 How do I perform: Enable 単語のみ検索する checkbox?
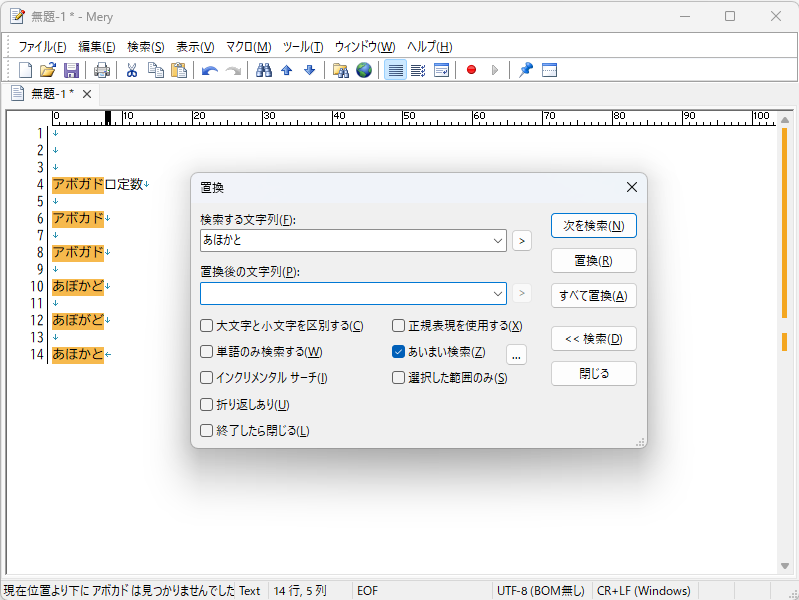[206, 352]
